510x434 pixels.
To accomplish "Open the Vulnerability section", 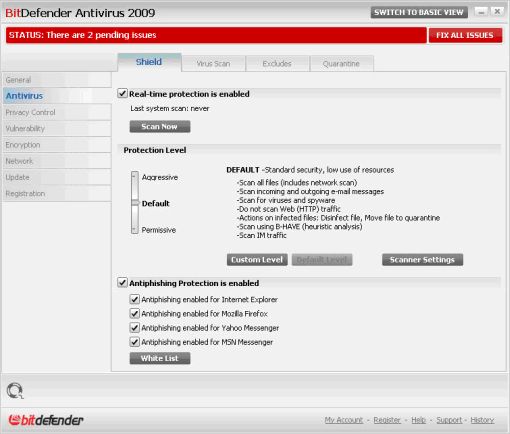I will point(57,128).
